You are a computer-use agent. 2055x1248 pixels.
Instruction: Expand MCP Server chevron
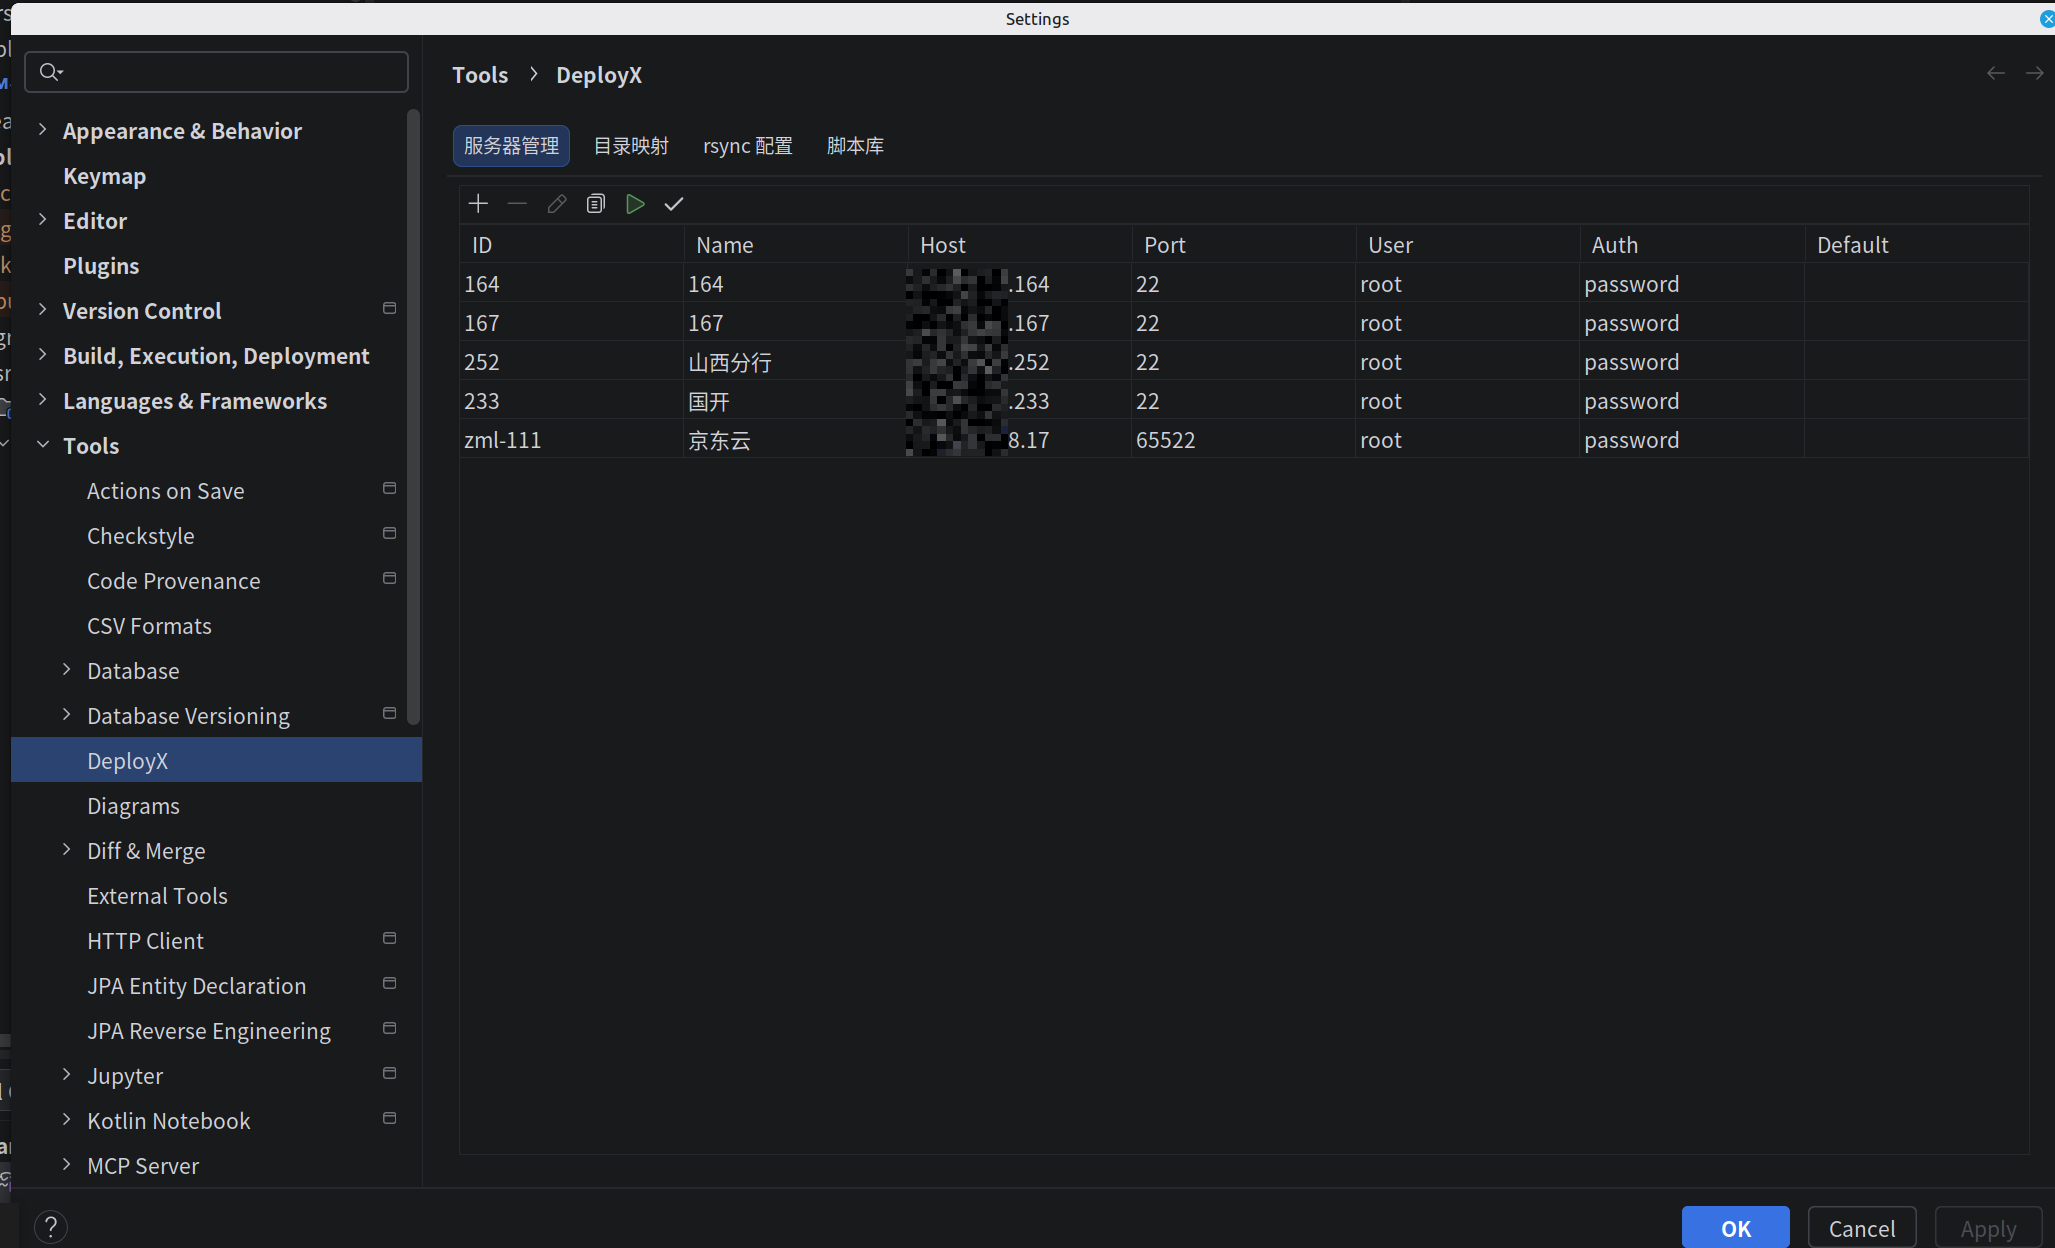[66, 1164]
